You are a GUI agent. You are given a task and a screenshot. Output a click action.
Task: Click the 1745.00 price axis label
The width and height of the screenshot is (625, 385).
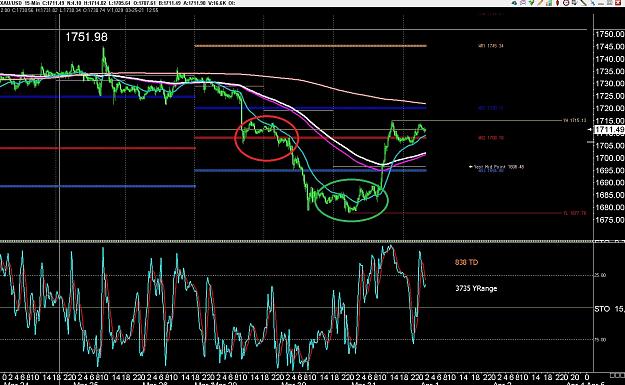click(x=609, y=47)
